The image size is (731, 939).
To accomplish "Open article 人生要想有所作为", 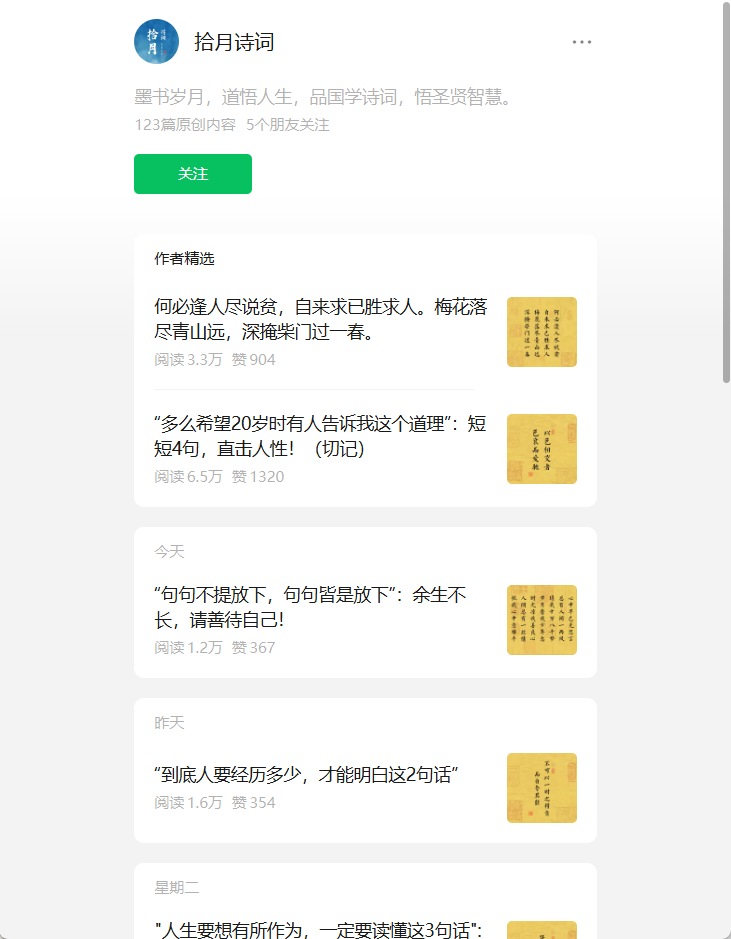I will pos(319,929).
